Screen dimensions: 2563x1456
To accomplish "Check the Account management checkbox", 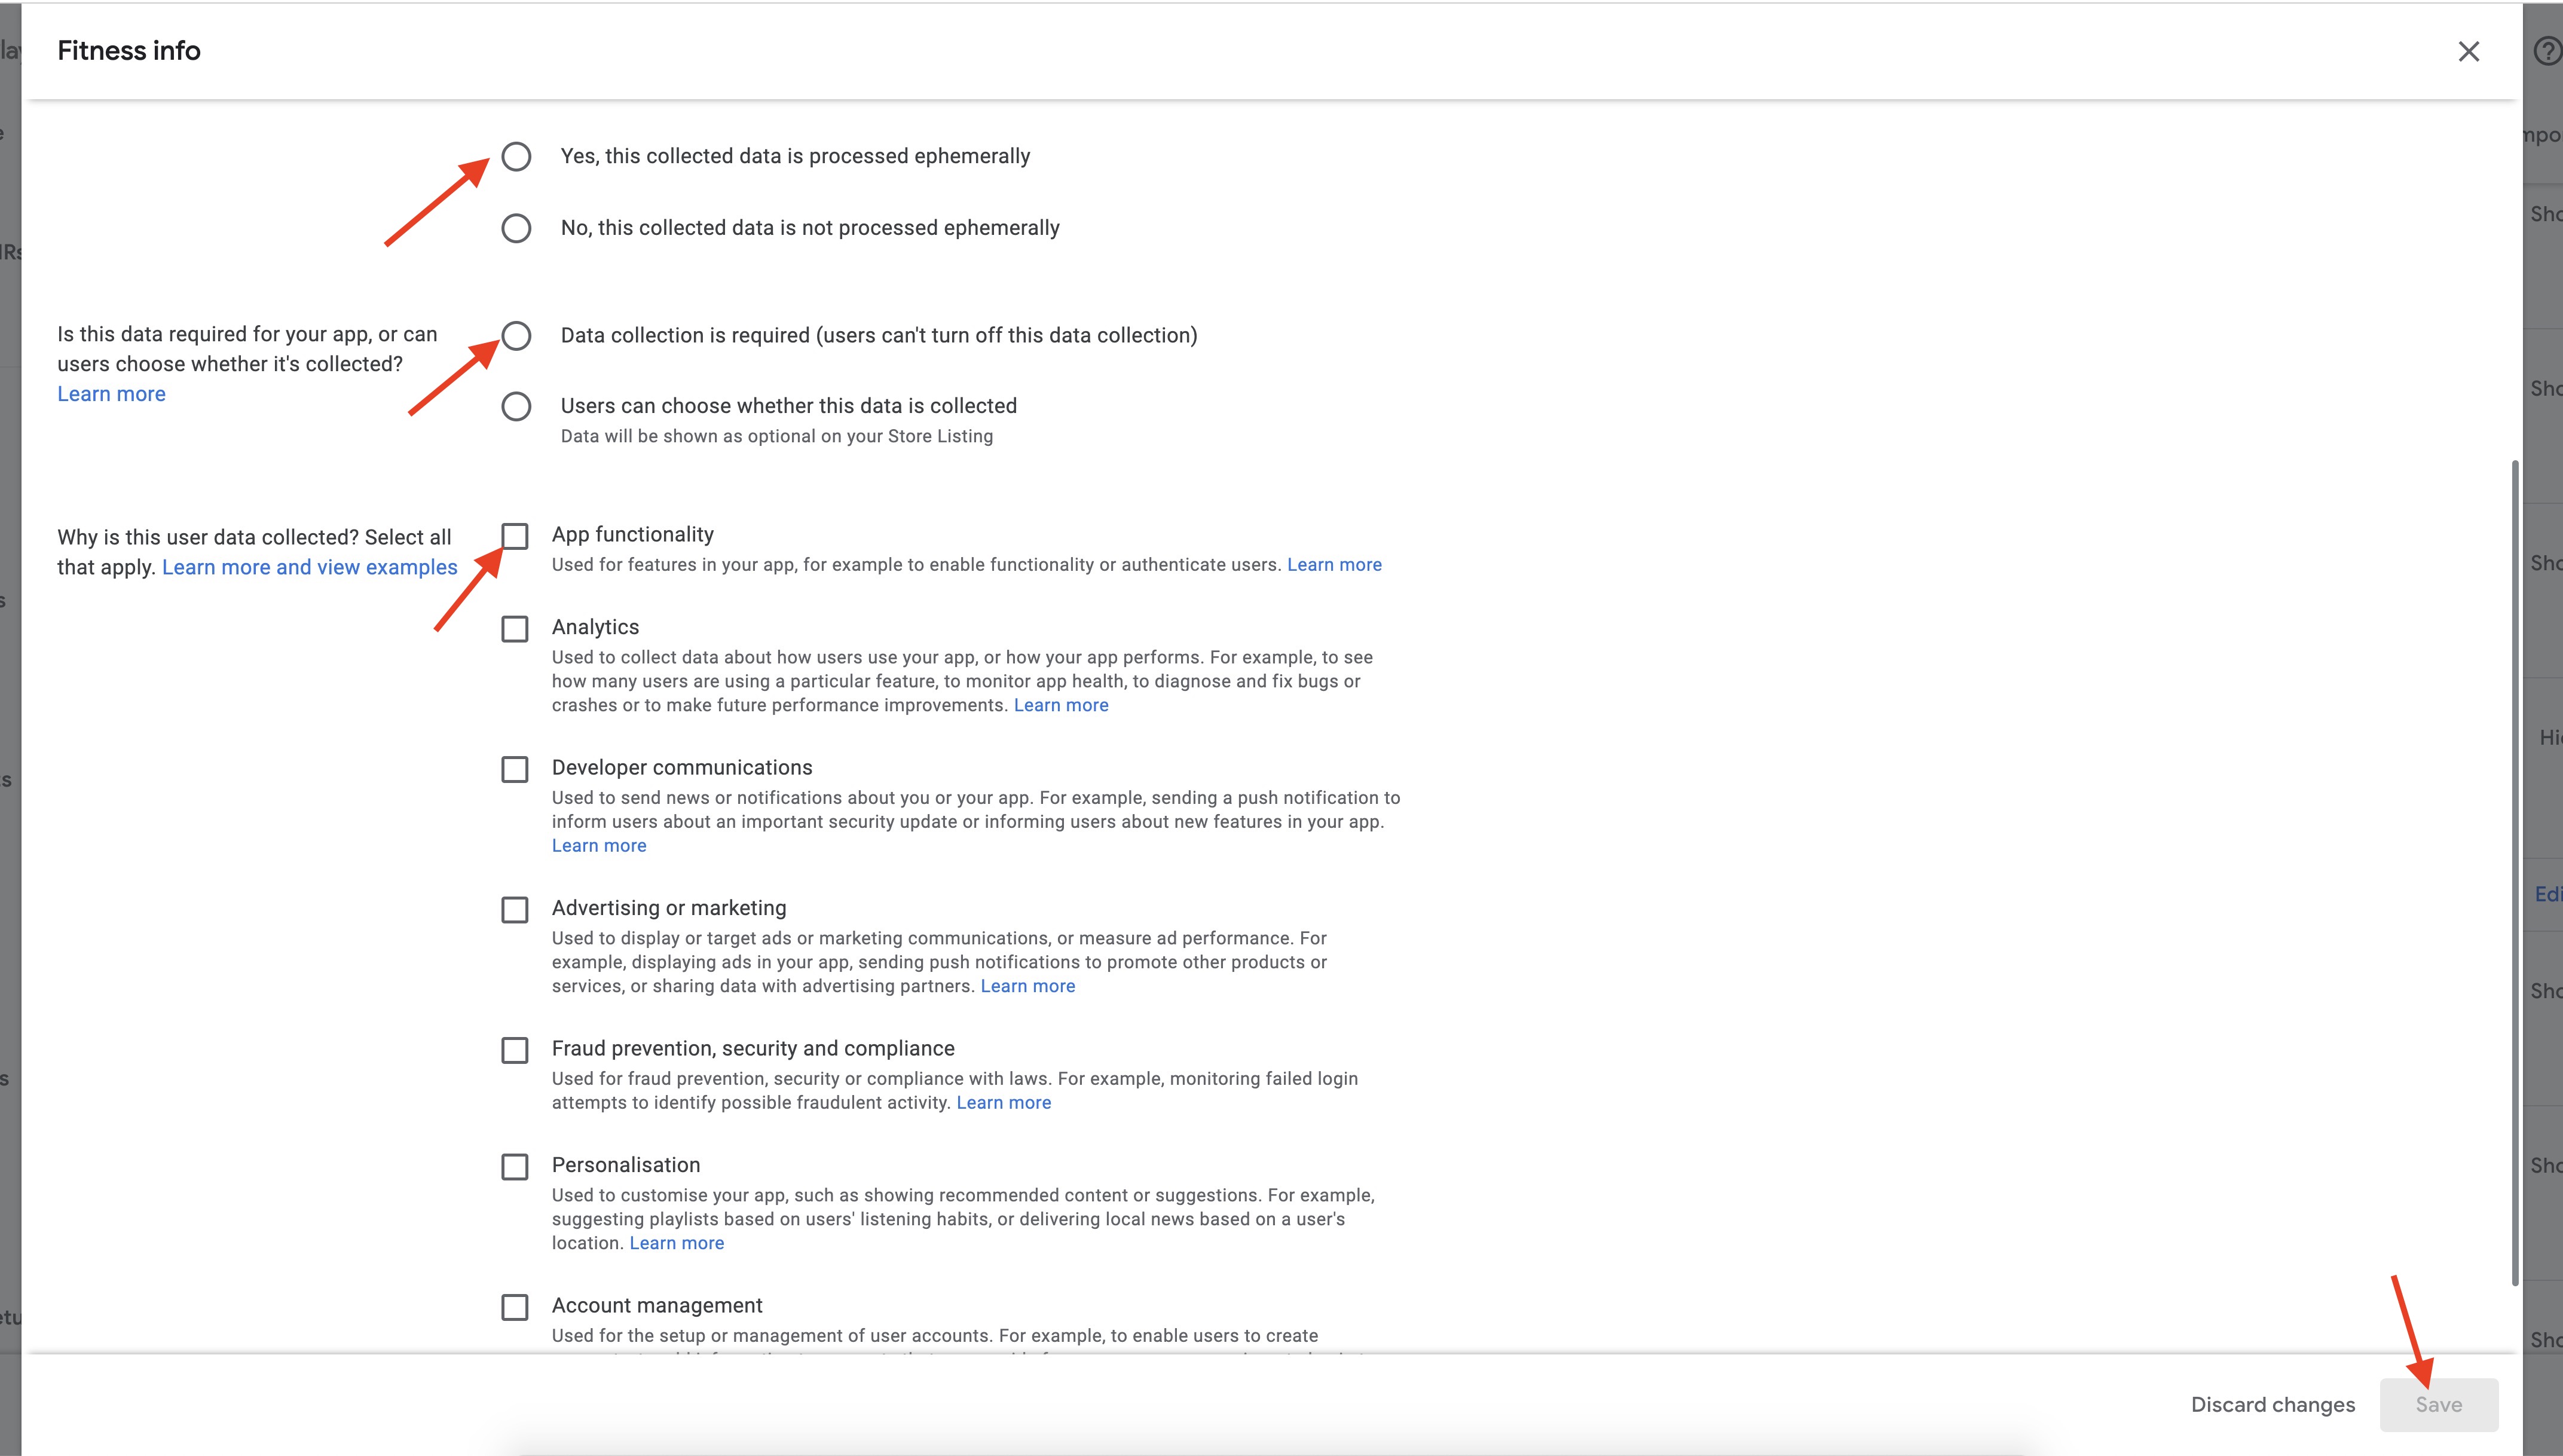I will [x=515, y=1307].
